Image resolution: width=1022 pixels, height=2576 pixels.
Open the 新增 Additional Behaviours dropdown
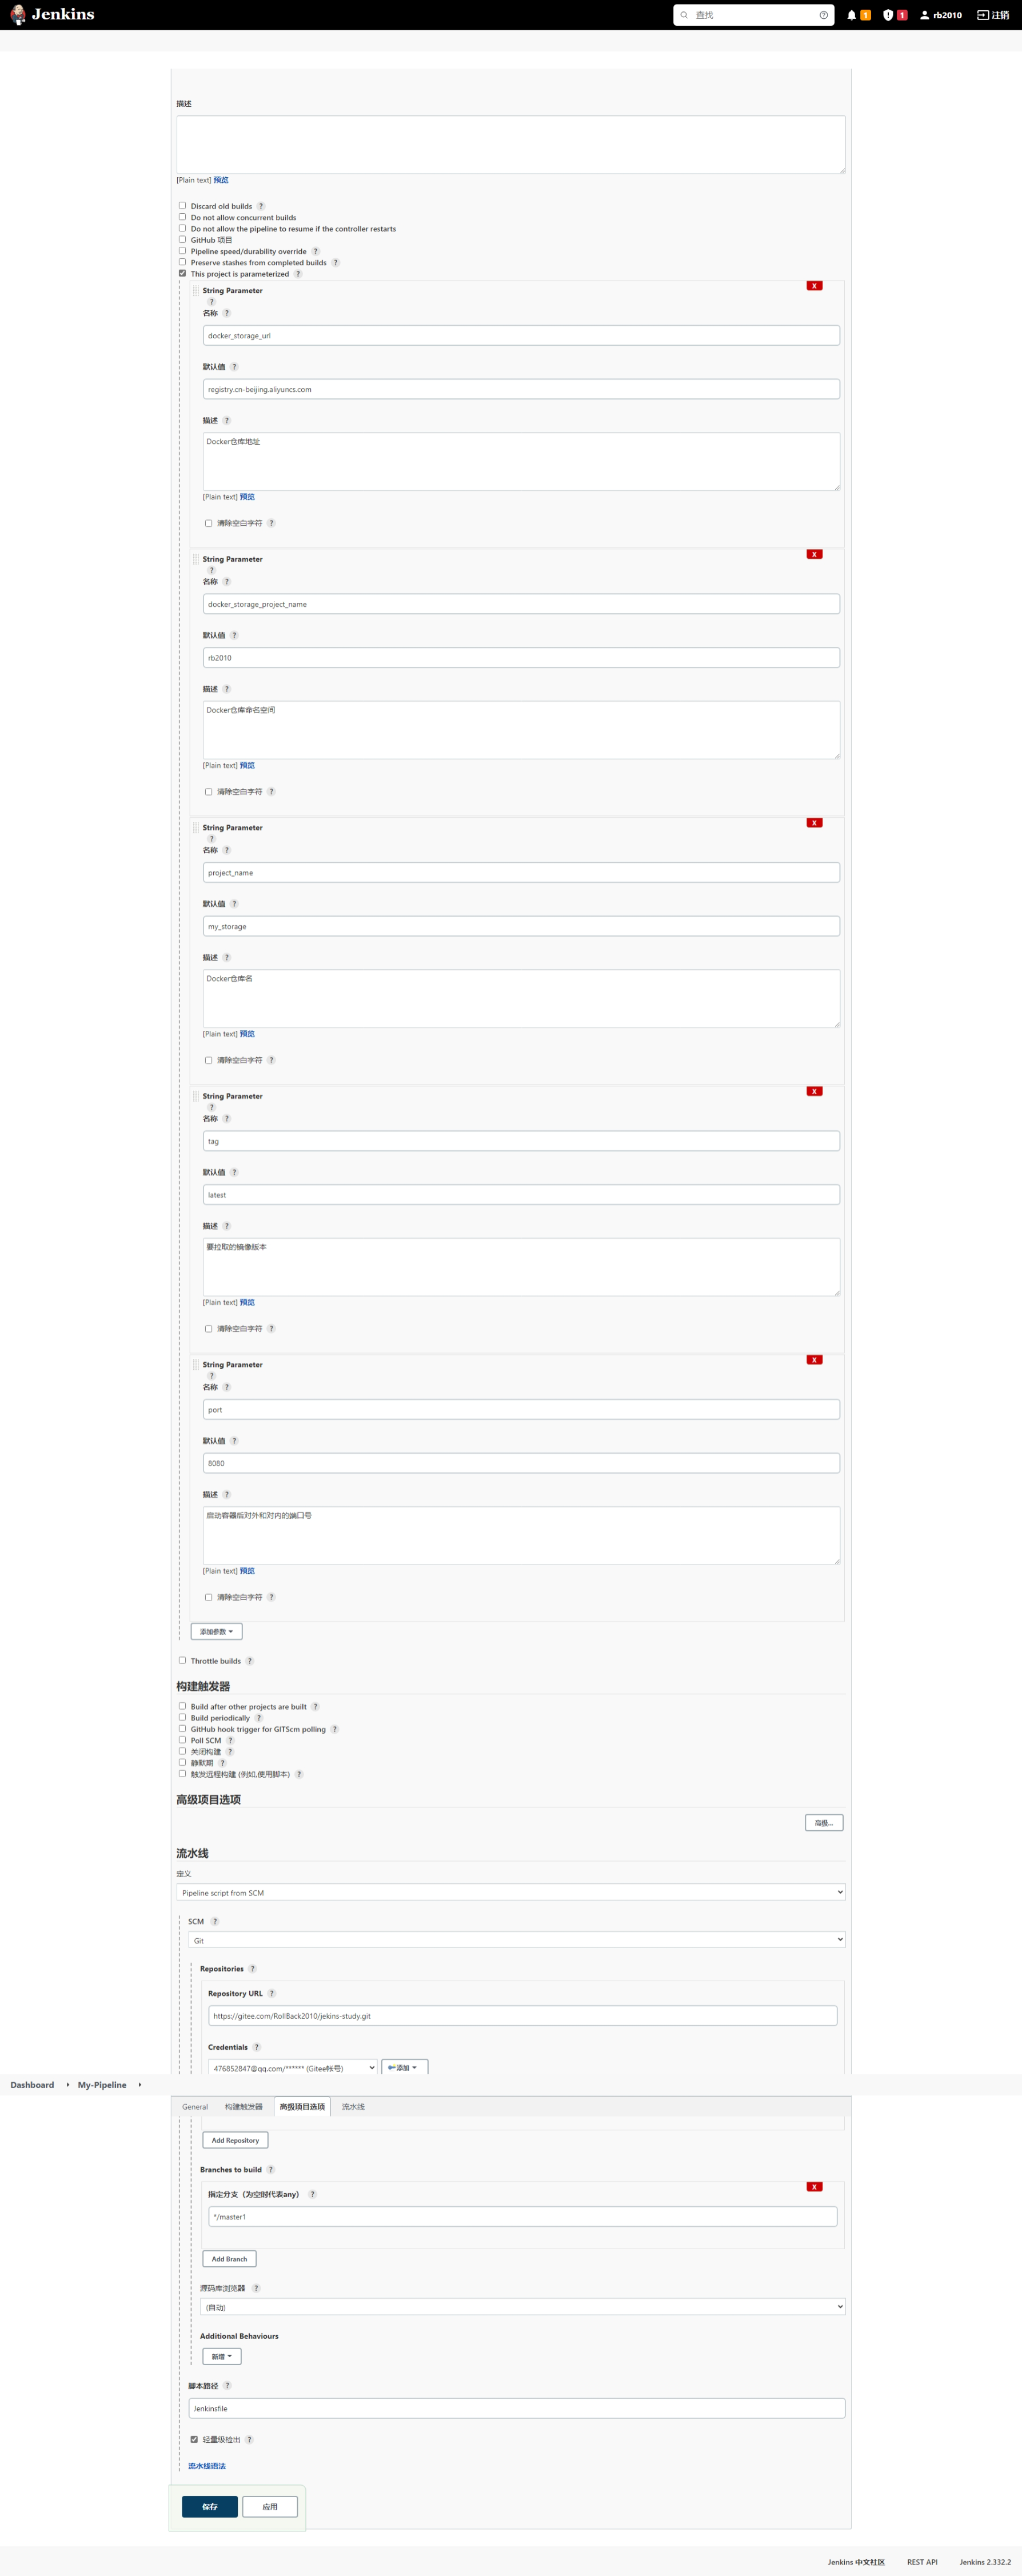pos(222,2357)
